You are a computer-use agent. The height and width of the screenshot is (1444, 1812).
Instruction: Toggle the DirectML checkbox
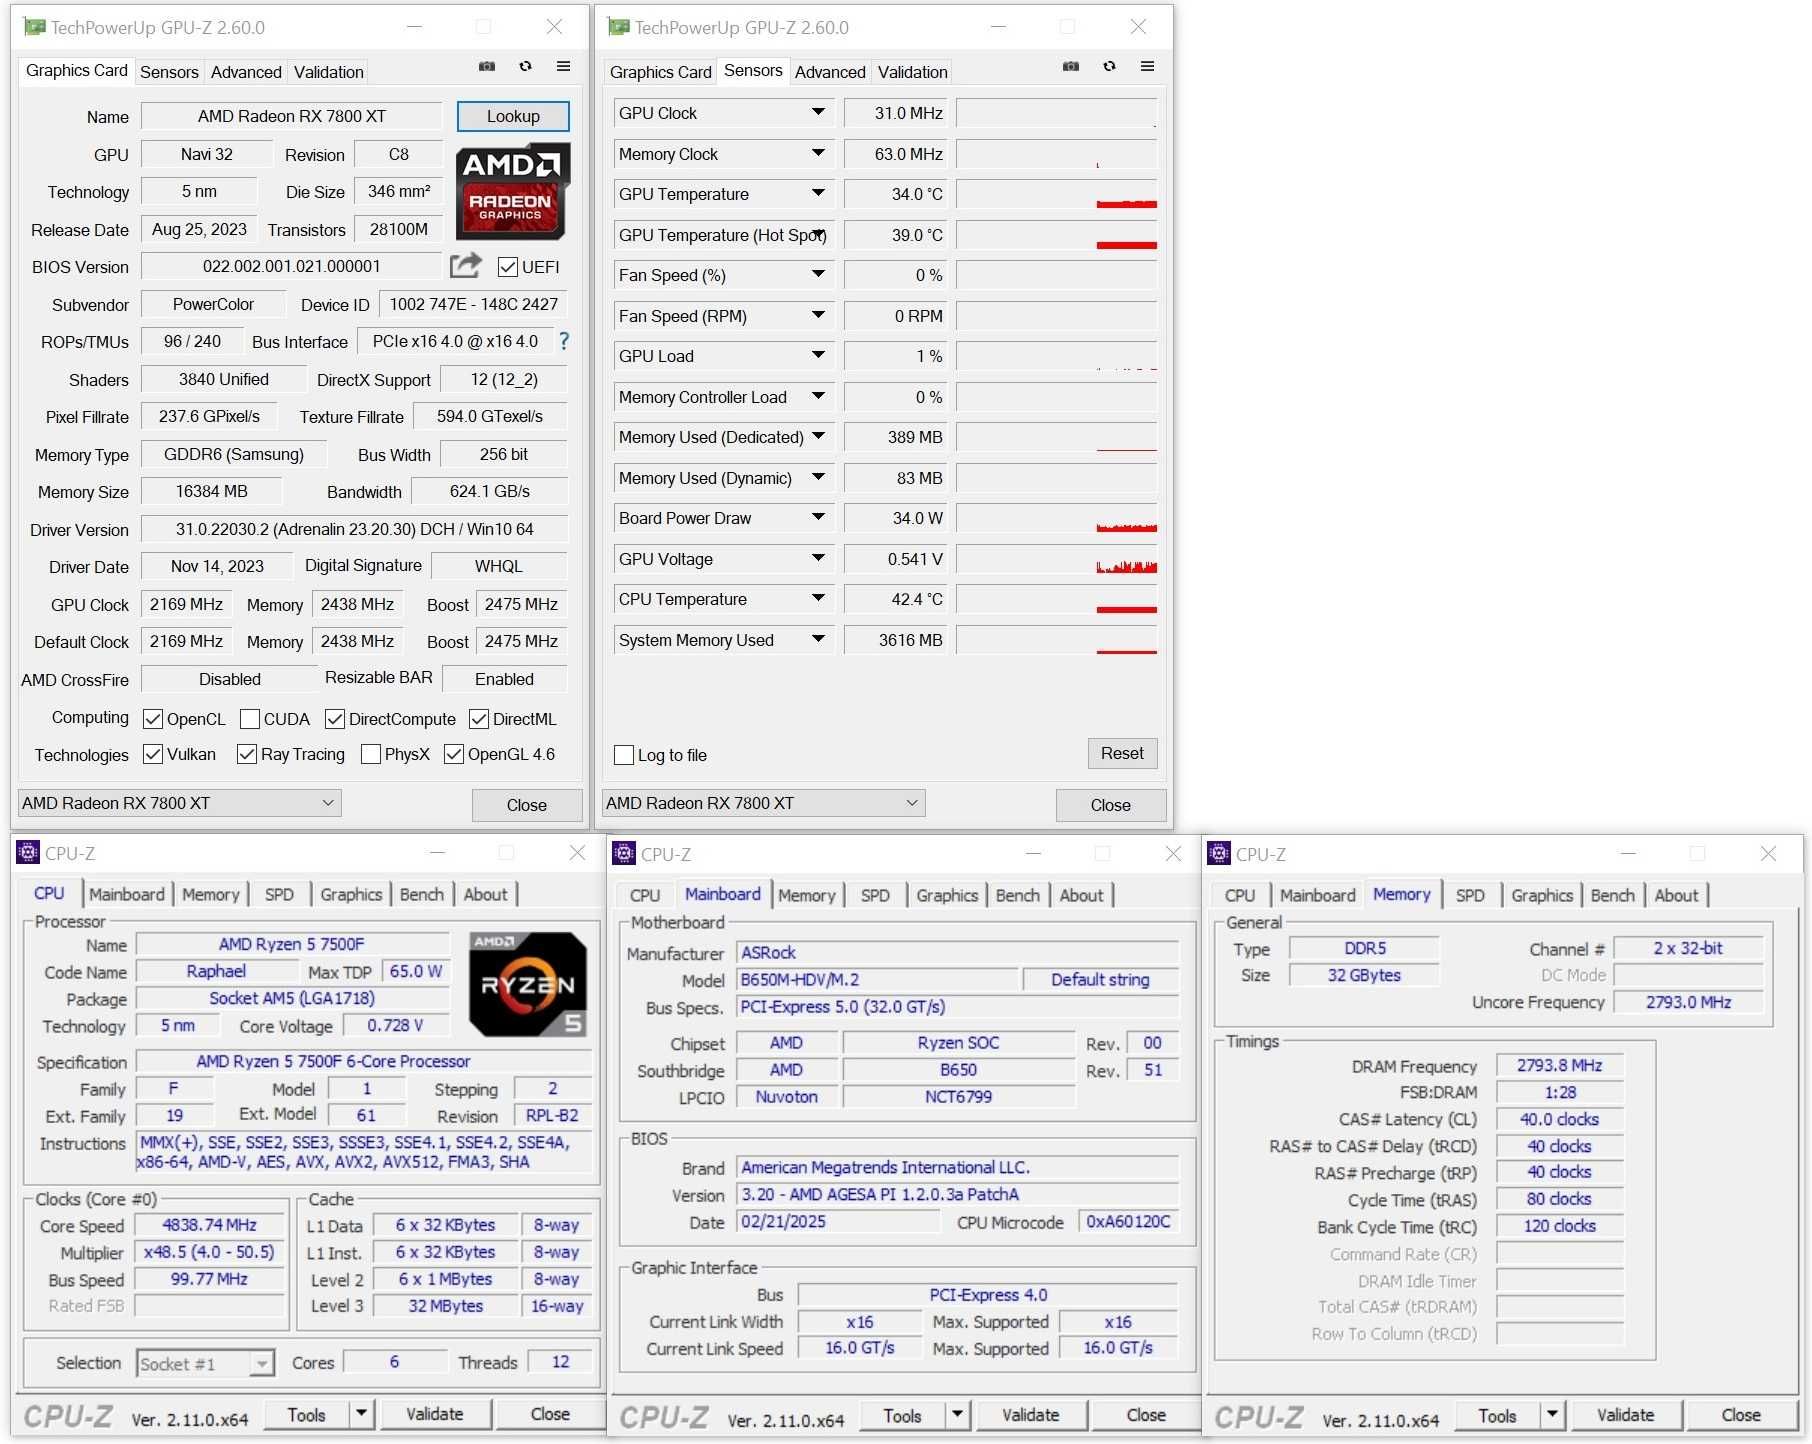pyautogui.click(x=479, y=719)
